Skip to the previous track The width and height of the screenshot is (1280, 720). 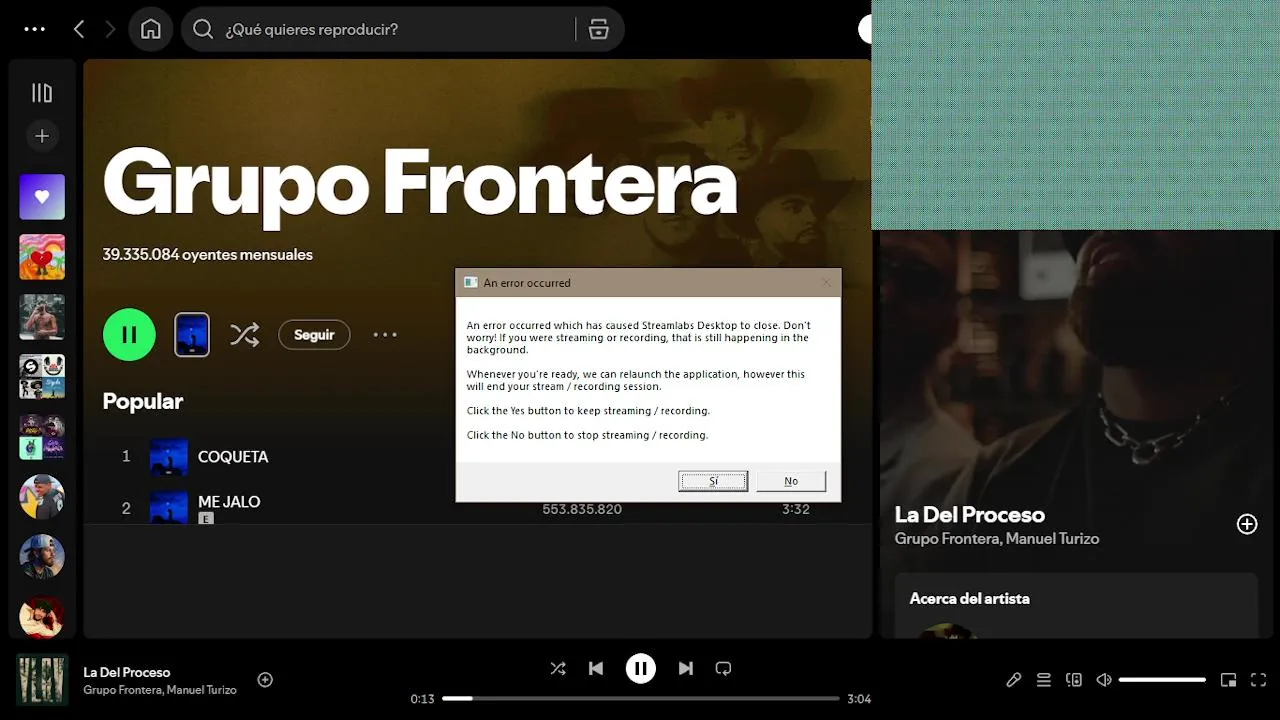596,668
